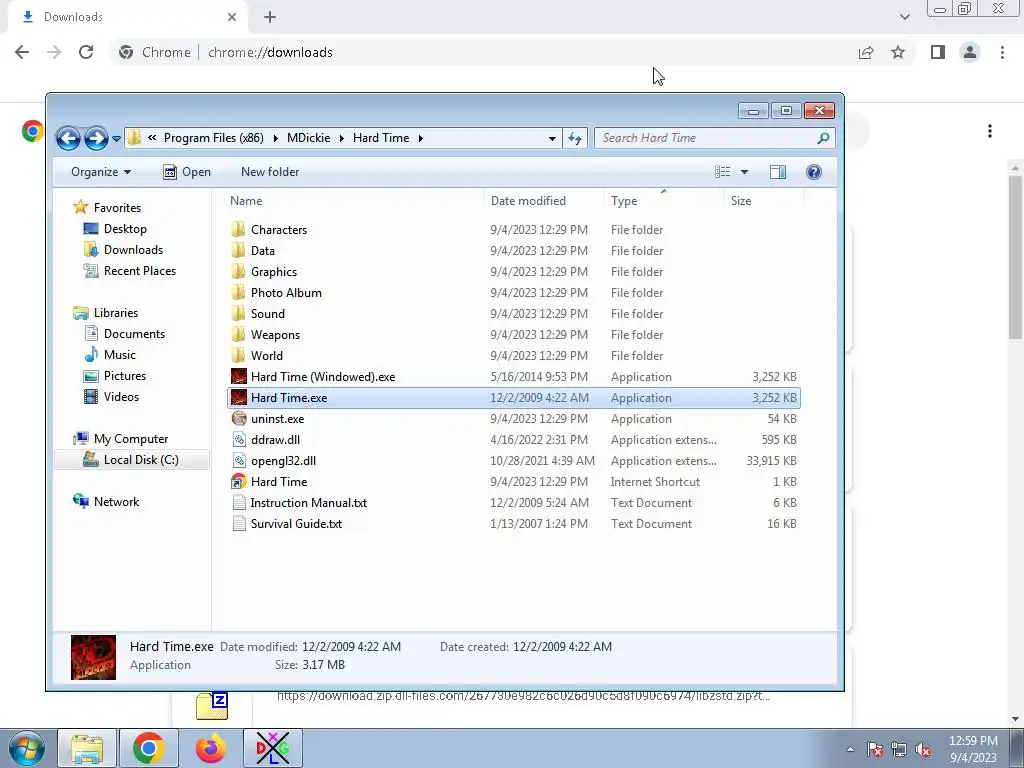Screen dimensions: 1024x768
Task: Open a new Chrome tab
Action: [270, 17]
